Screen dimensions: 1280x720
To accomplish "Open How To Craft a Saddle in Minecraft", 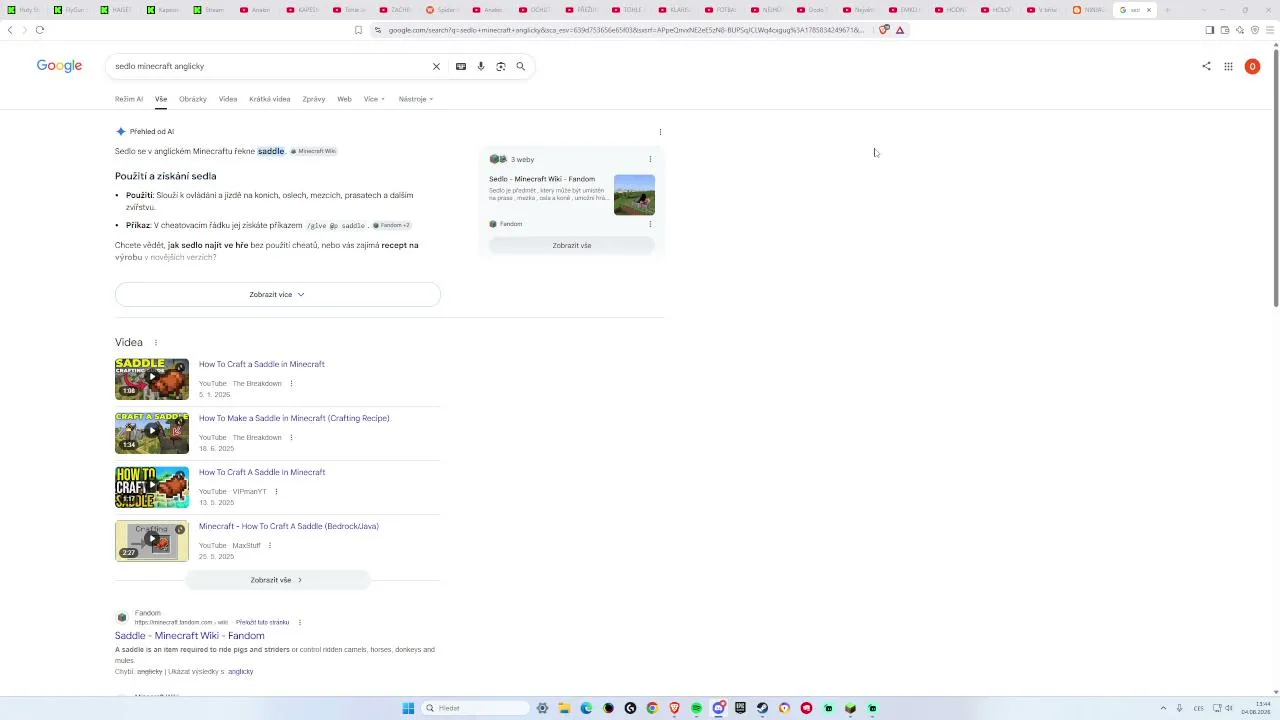I will (262, 364).
